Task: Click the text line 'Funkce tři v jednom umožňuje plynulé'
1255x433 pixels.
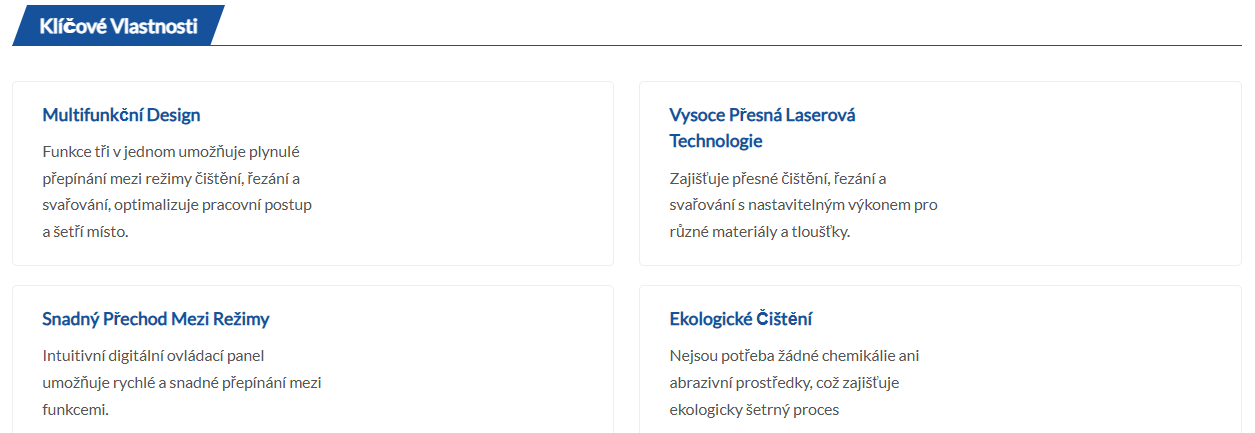Action: (x=171, y=152)
